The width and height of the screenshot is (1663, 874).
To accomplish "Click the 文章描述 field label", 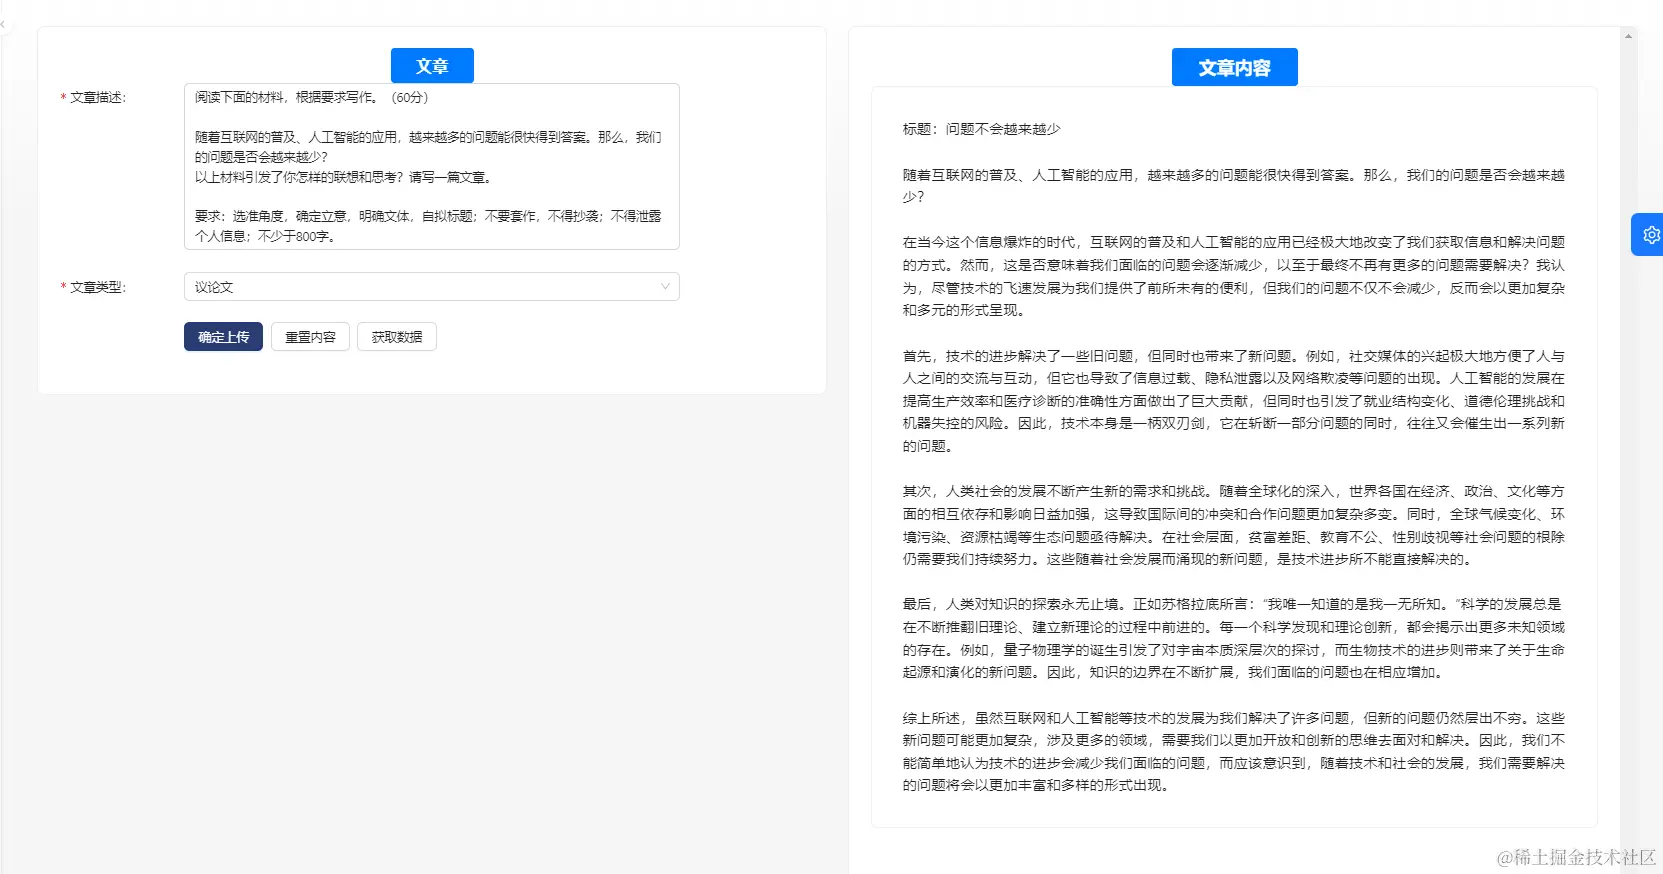I will pyautogui.click(x=97, y=97).
